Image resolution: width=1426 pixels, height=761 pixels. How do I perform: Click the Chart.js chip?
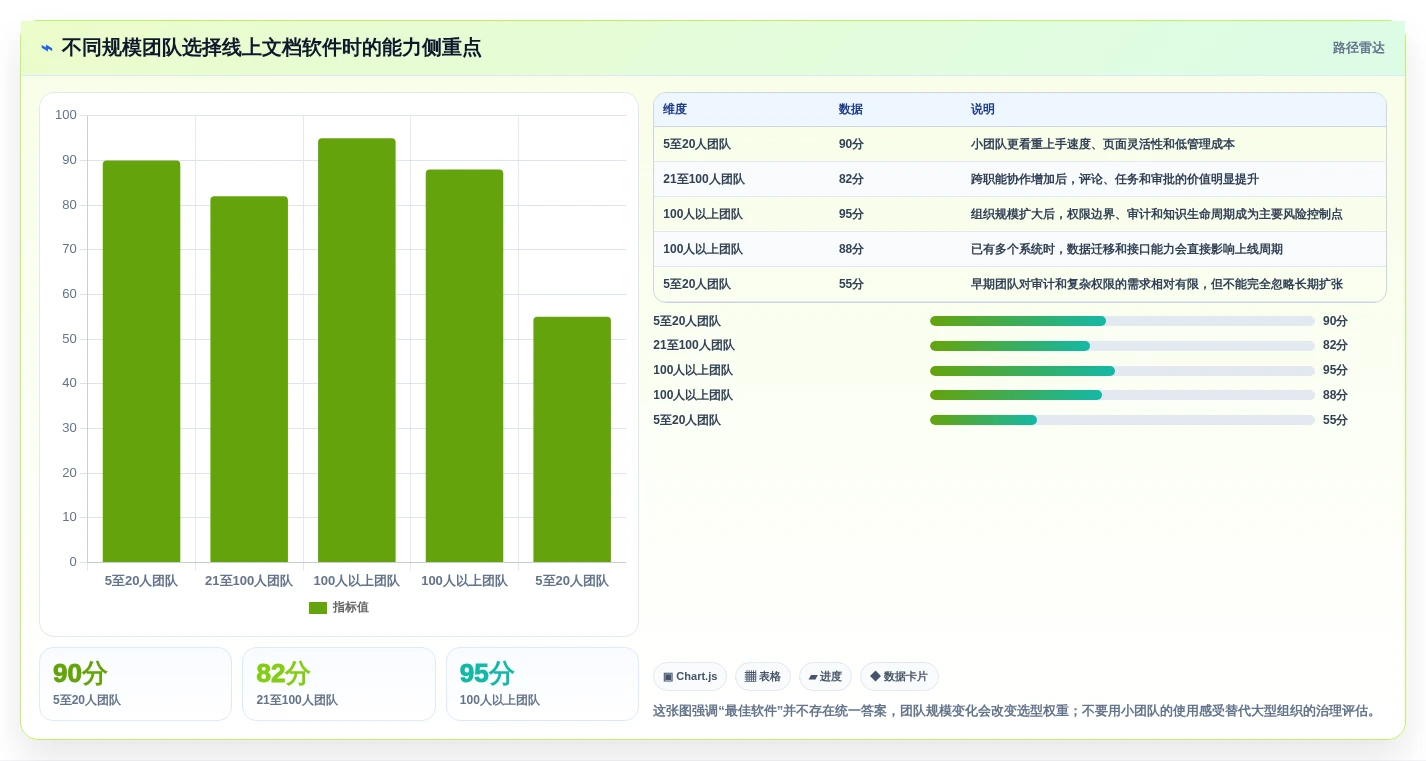coord(690,677)
